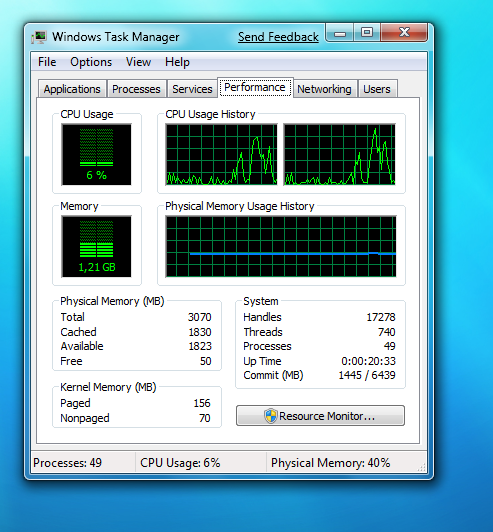Viewport: 493px width, 532px height.
Task: Click the Free value 50
Action: pyautogui.click(x=206, y=361)
